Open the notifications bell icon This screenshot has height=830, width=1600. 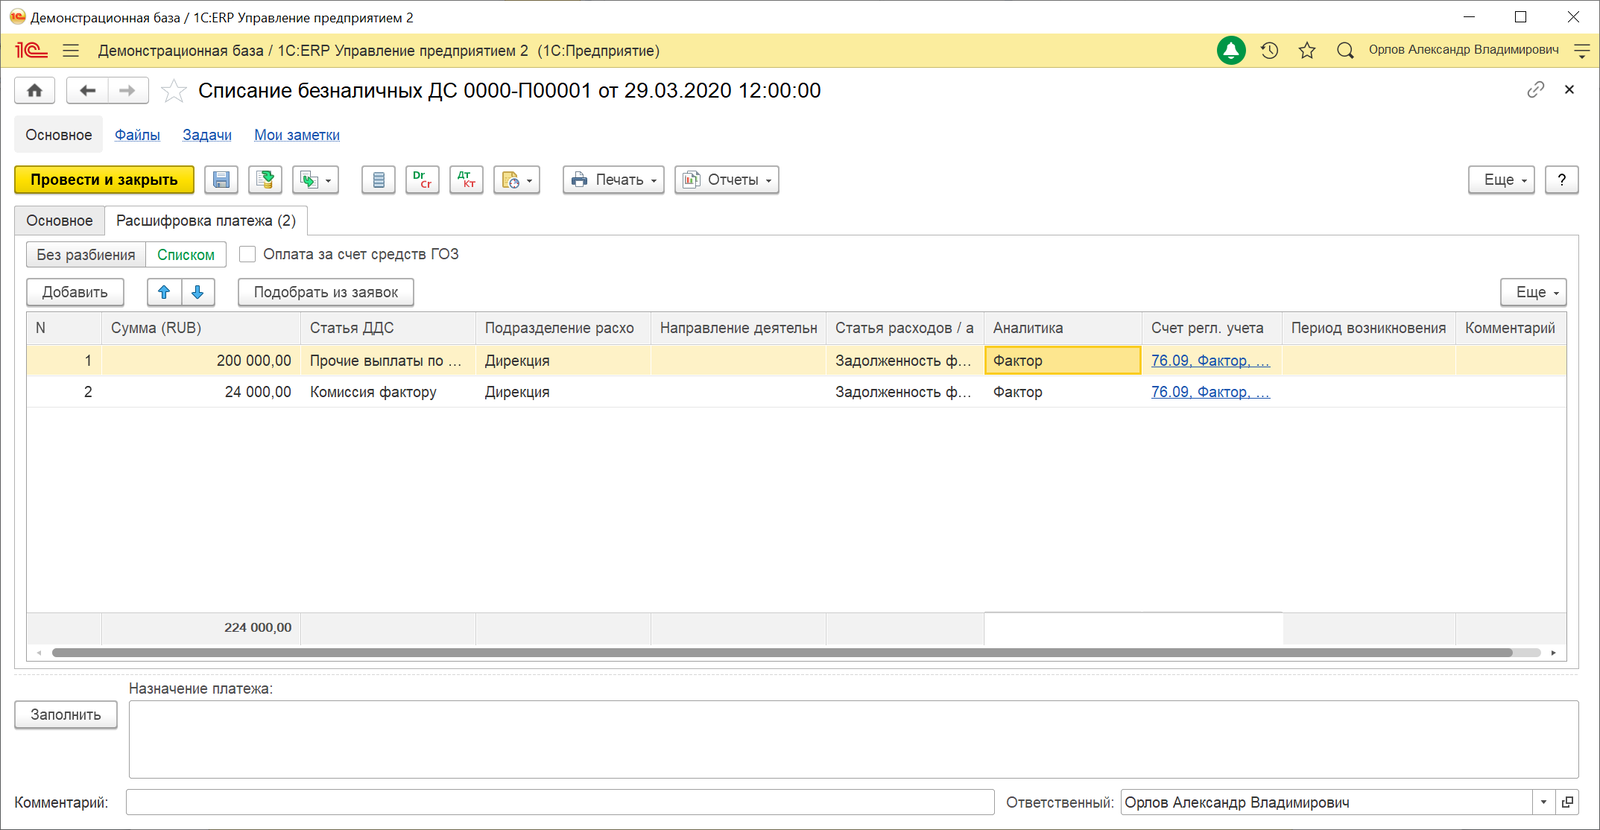[x=1231, y=50]
